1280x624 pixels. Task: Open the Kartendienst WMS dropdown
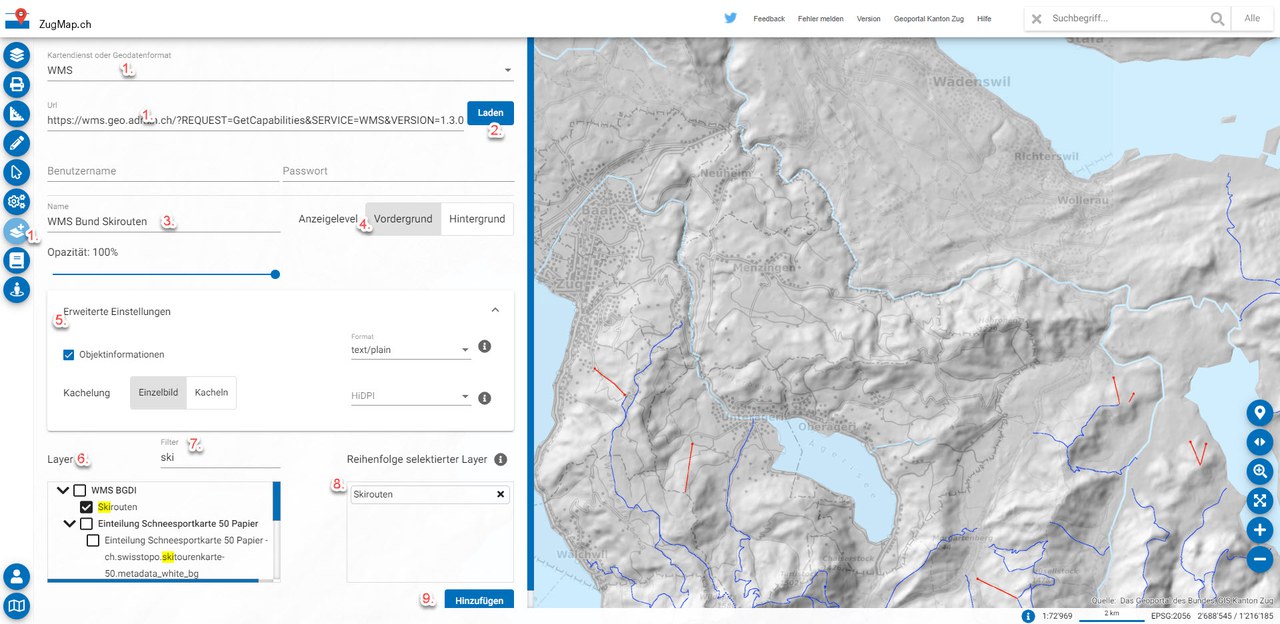(x=280, y=70)
